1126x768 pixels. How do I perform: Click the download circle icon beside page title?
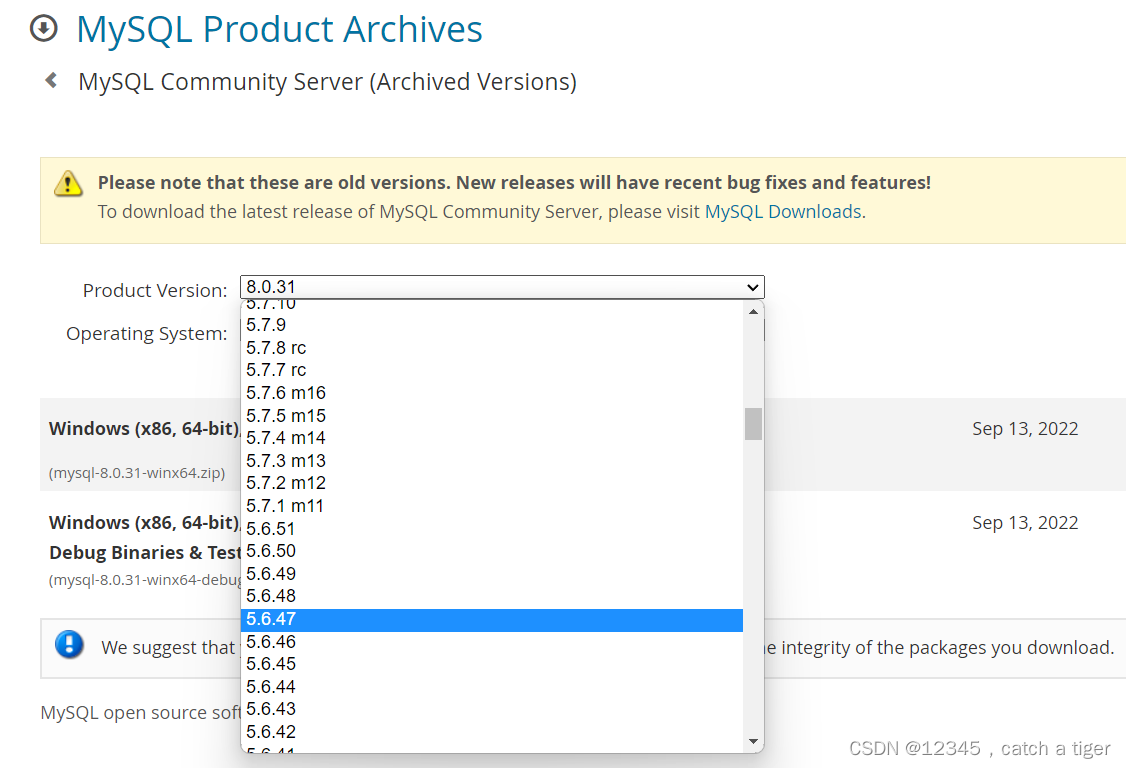[44, 29]
